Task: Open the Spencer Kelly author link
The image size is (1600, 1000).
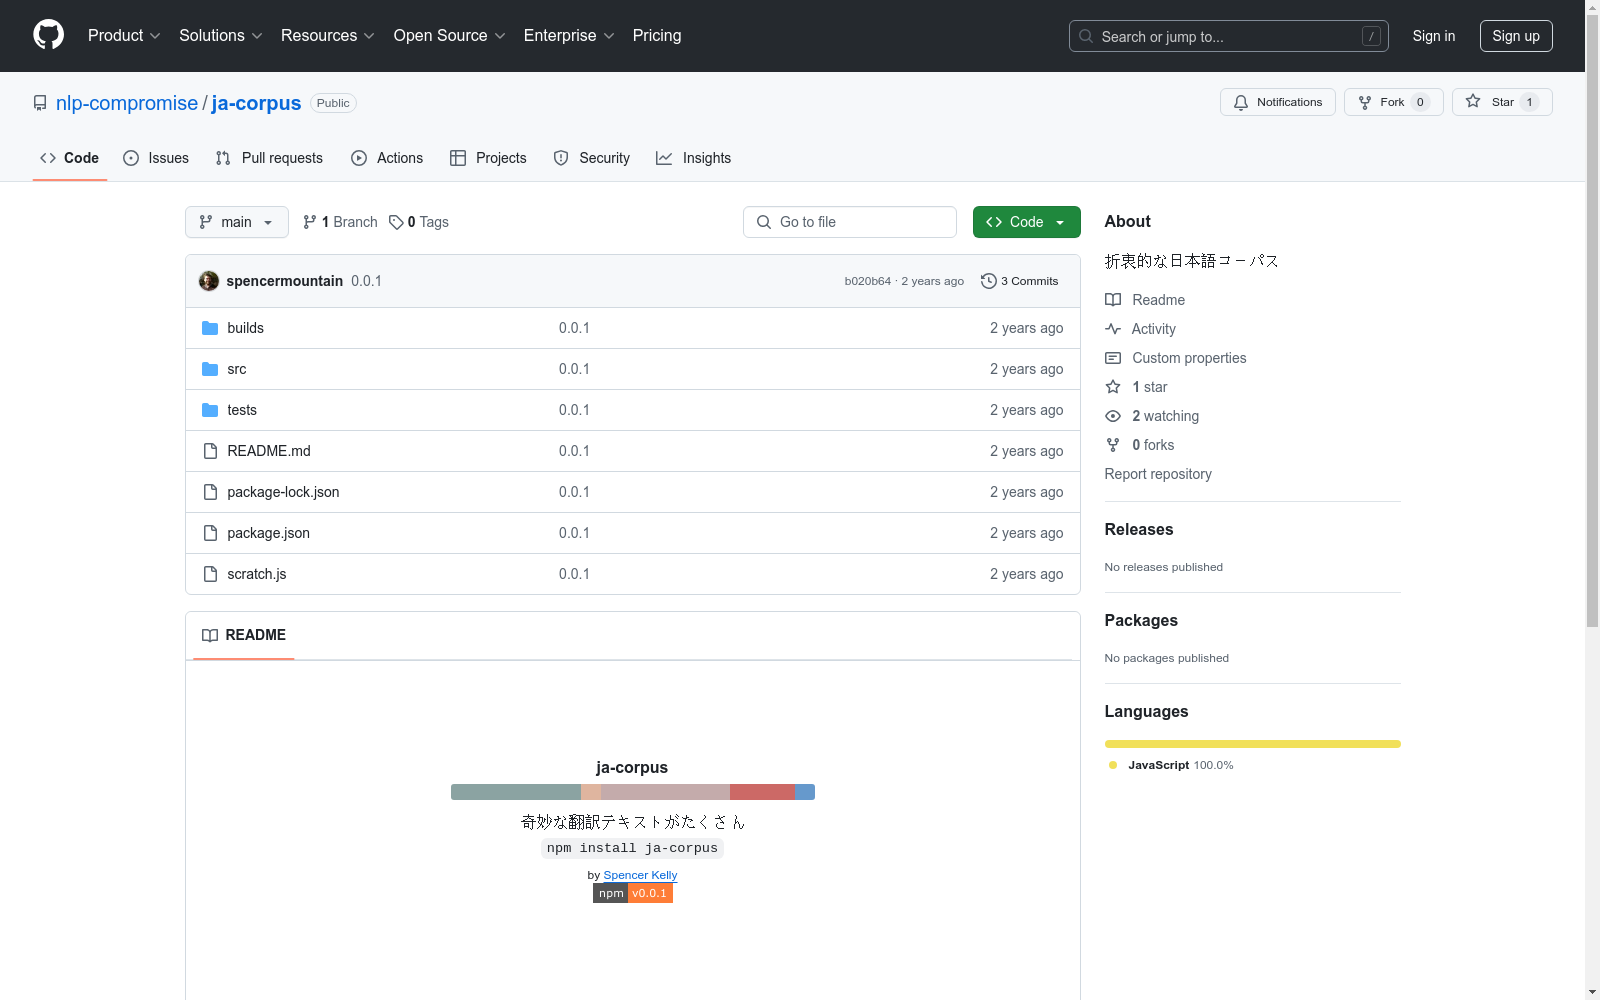Action: pyautogui.click(x=640, y=875)
